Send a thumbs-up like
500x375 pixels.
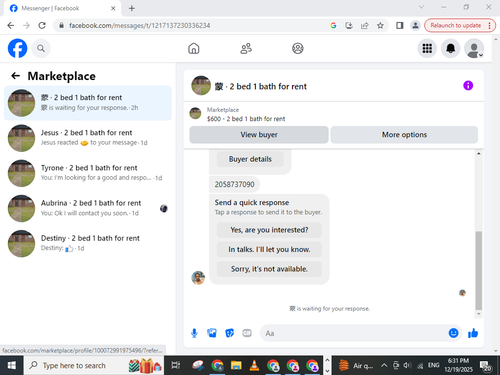[473, 333]
